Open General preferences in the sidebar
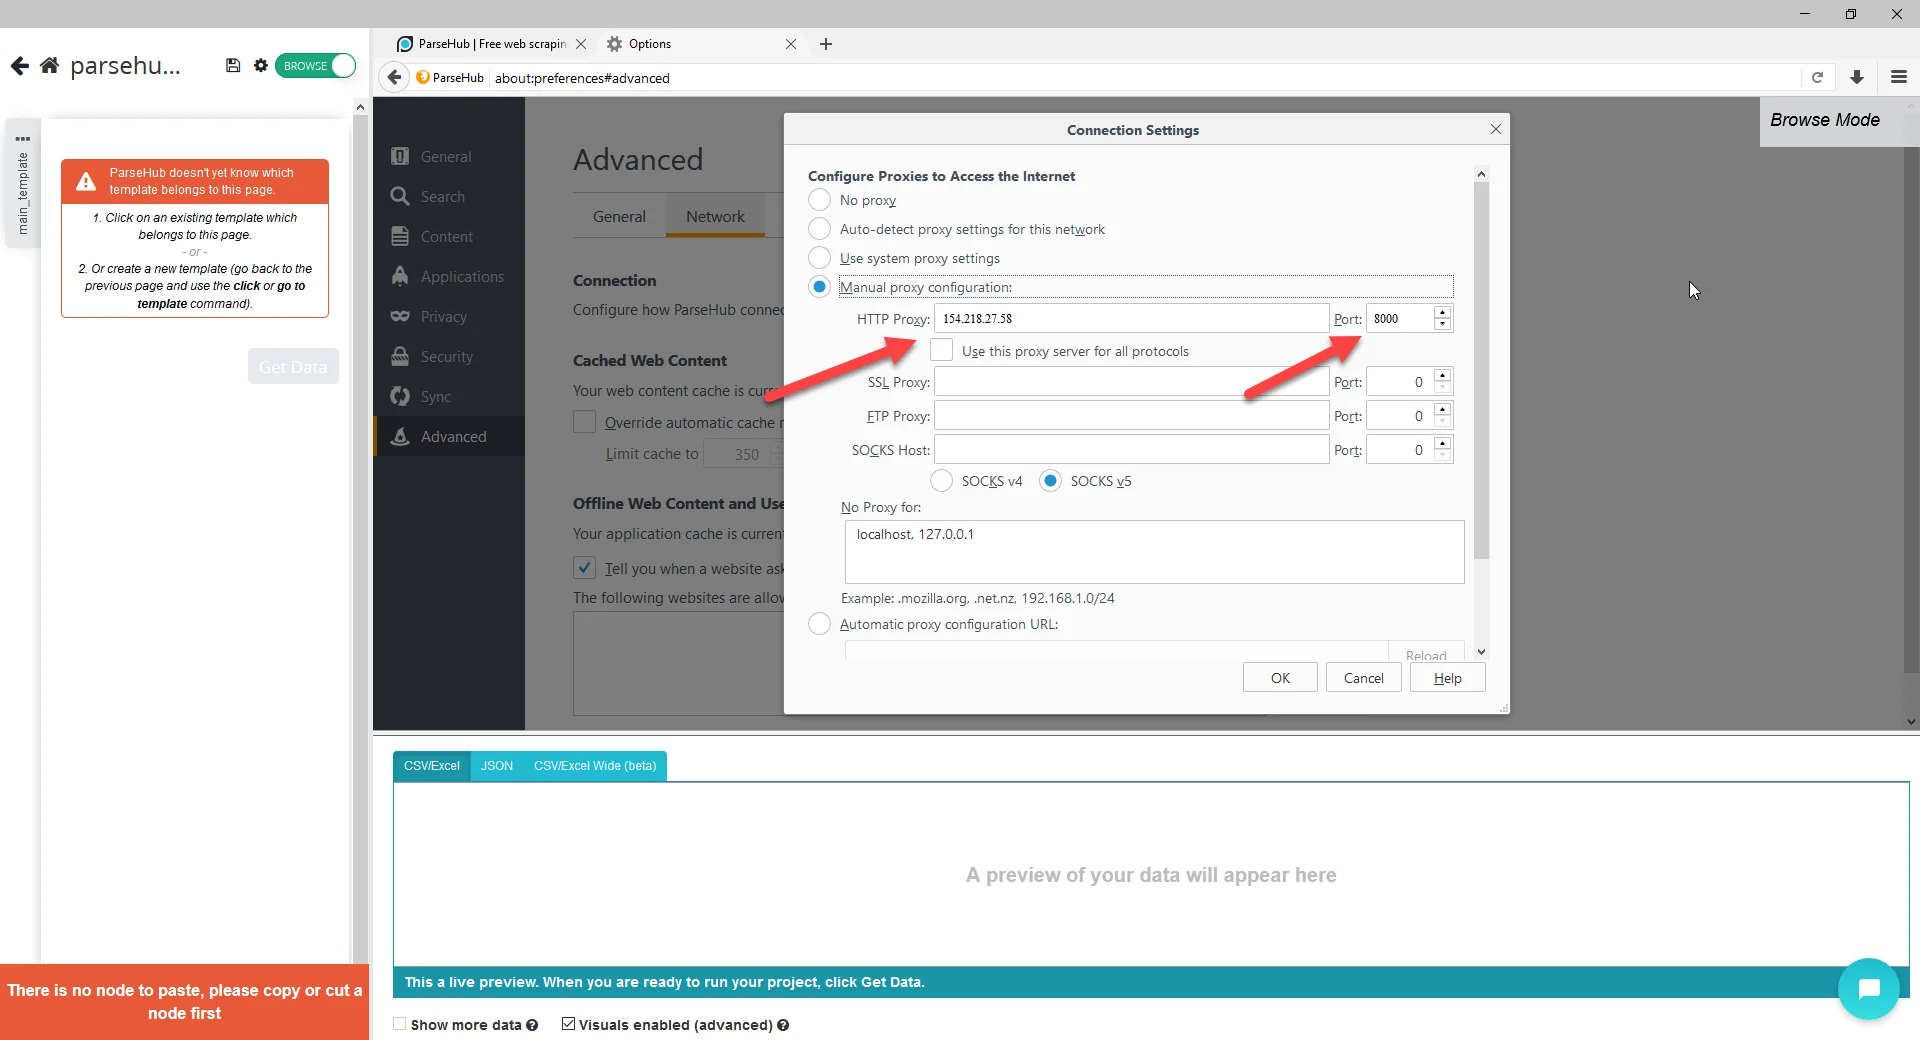The image size is (1920, 1040). click(449, 157)
